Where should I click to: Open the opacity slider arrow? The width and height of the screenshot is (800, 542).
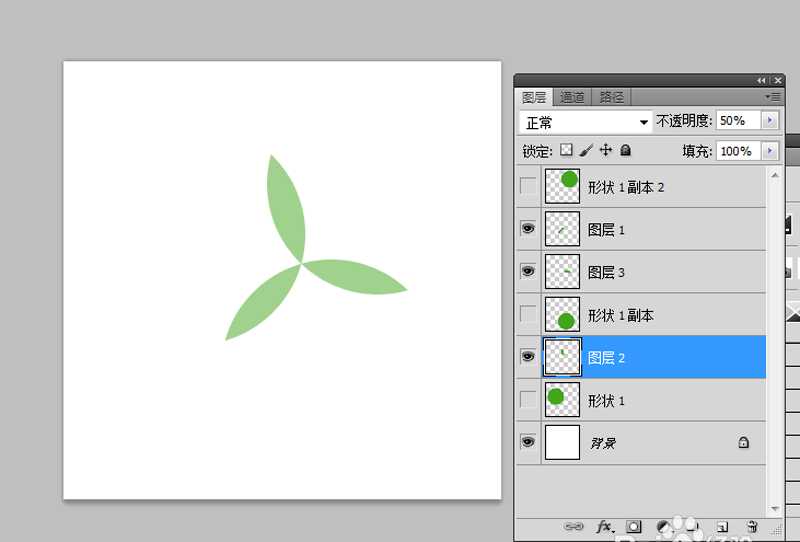coord(770,120)
